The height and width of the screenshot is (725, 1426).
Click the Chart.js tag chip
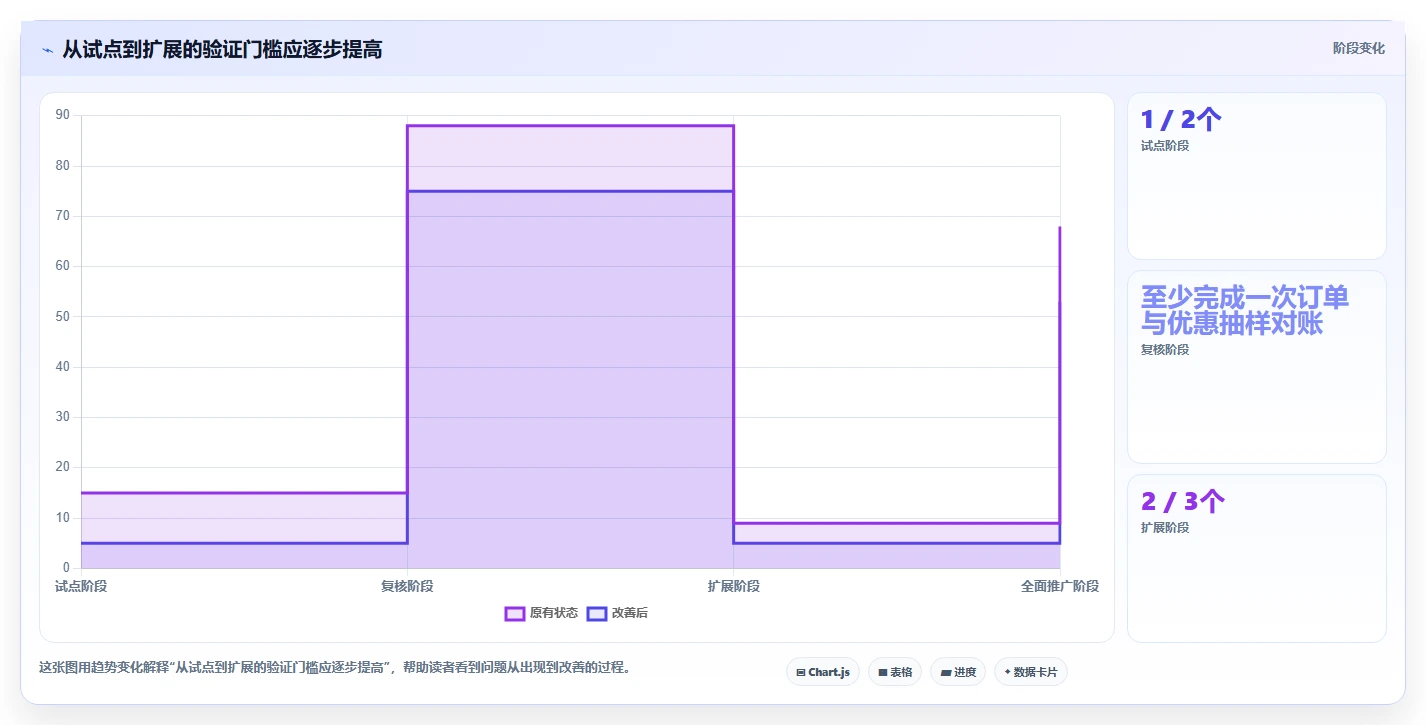(x=823, y=672)
